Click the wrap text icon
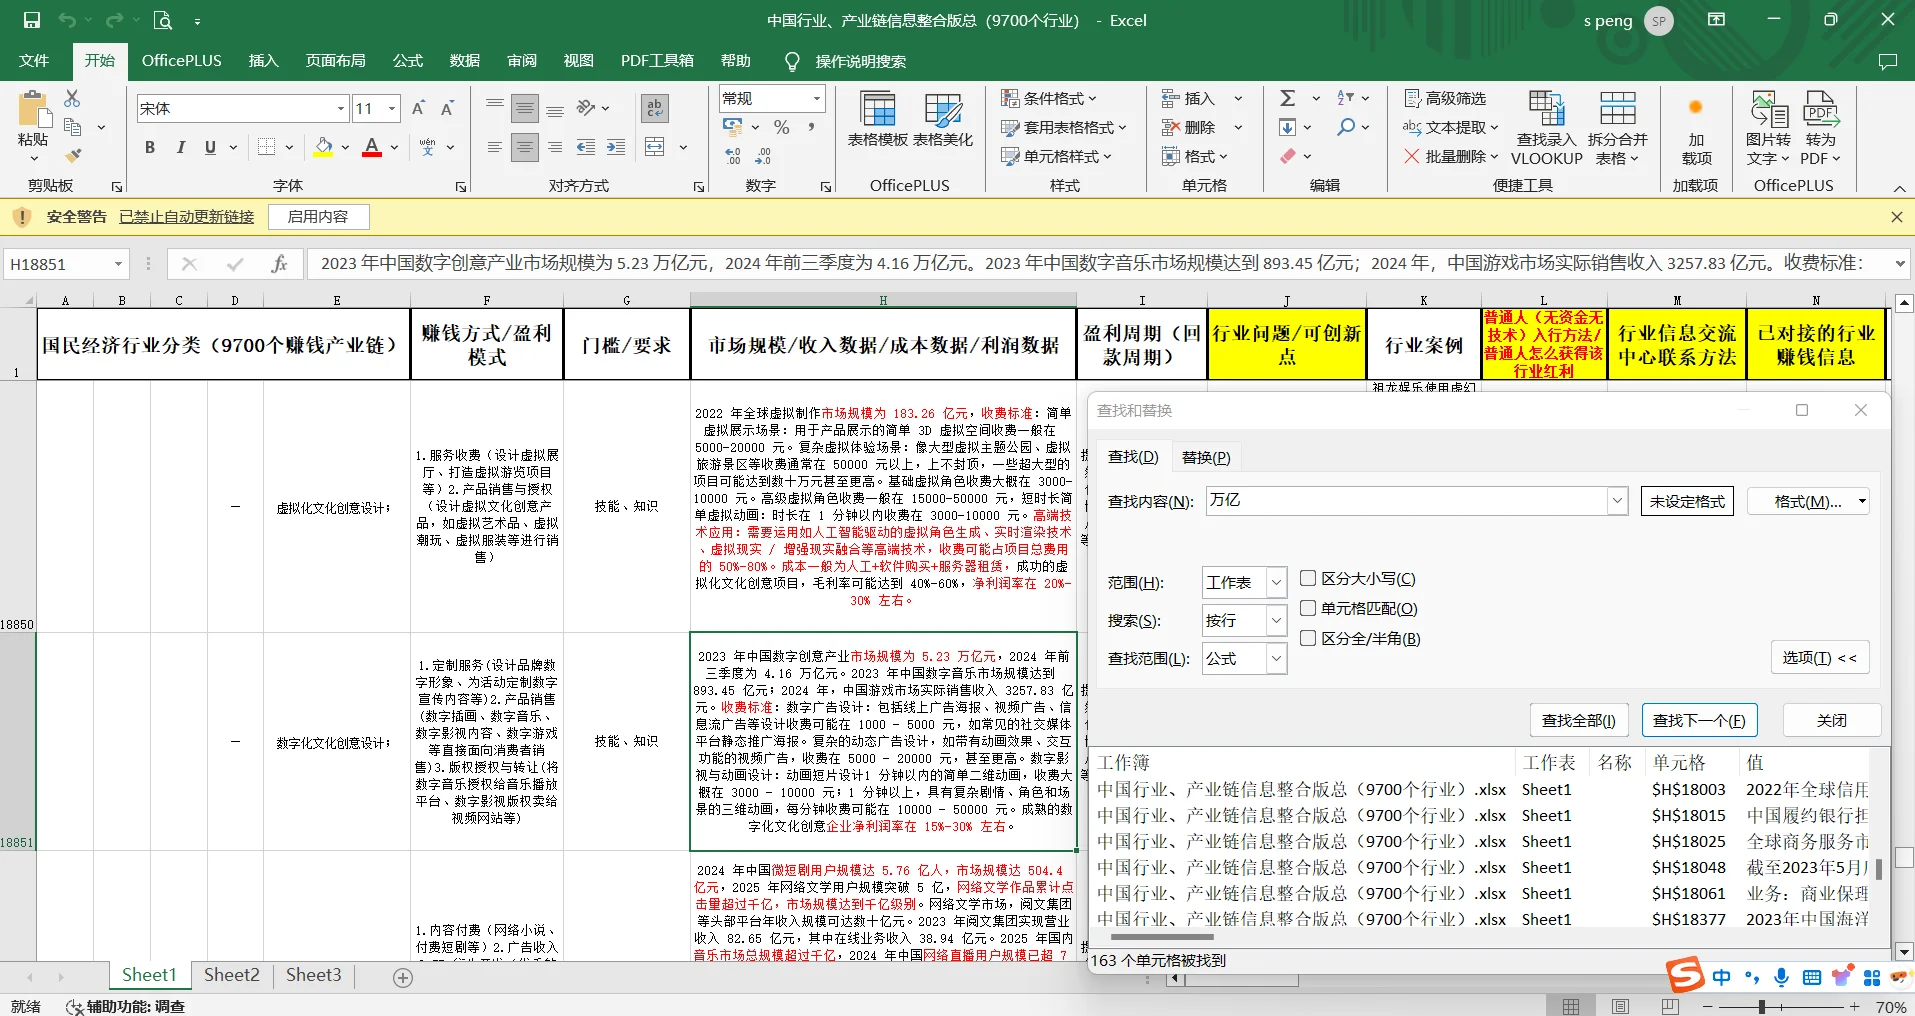The height and width of the screenshot is (1016, 1915). [x=655, y=108]
